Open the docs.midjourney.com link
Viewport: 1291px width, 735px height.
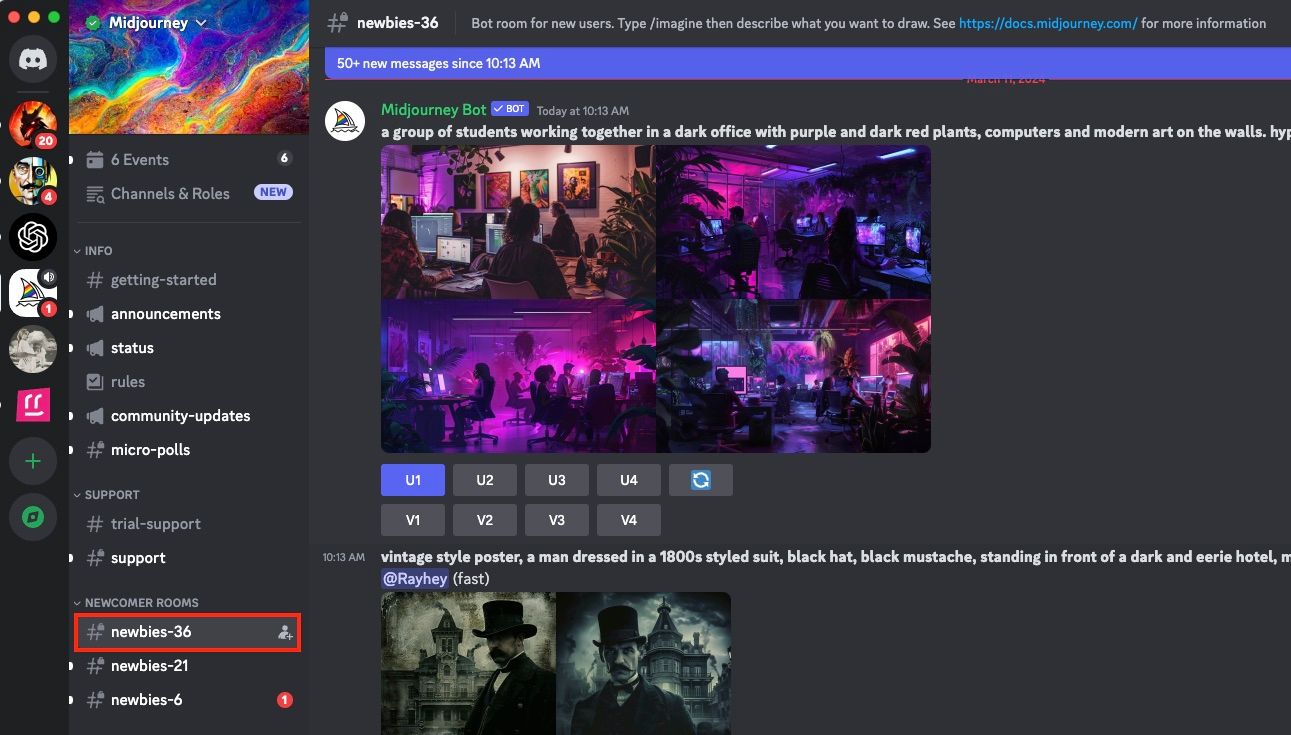pyautogui.click(x=1048, y=23)
